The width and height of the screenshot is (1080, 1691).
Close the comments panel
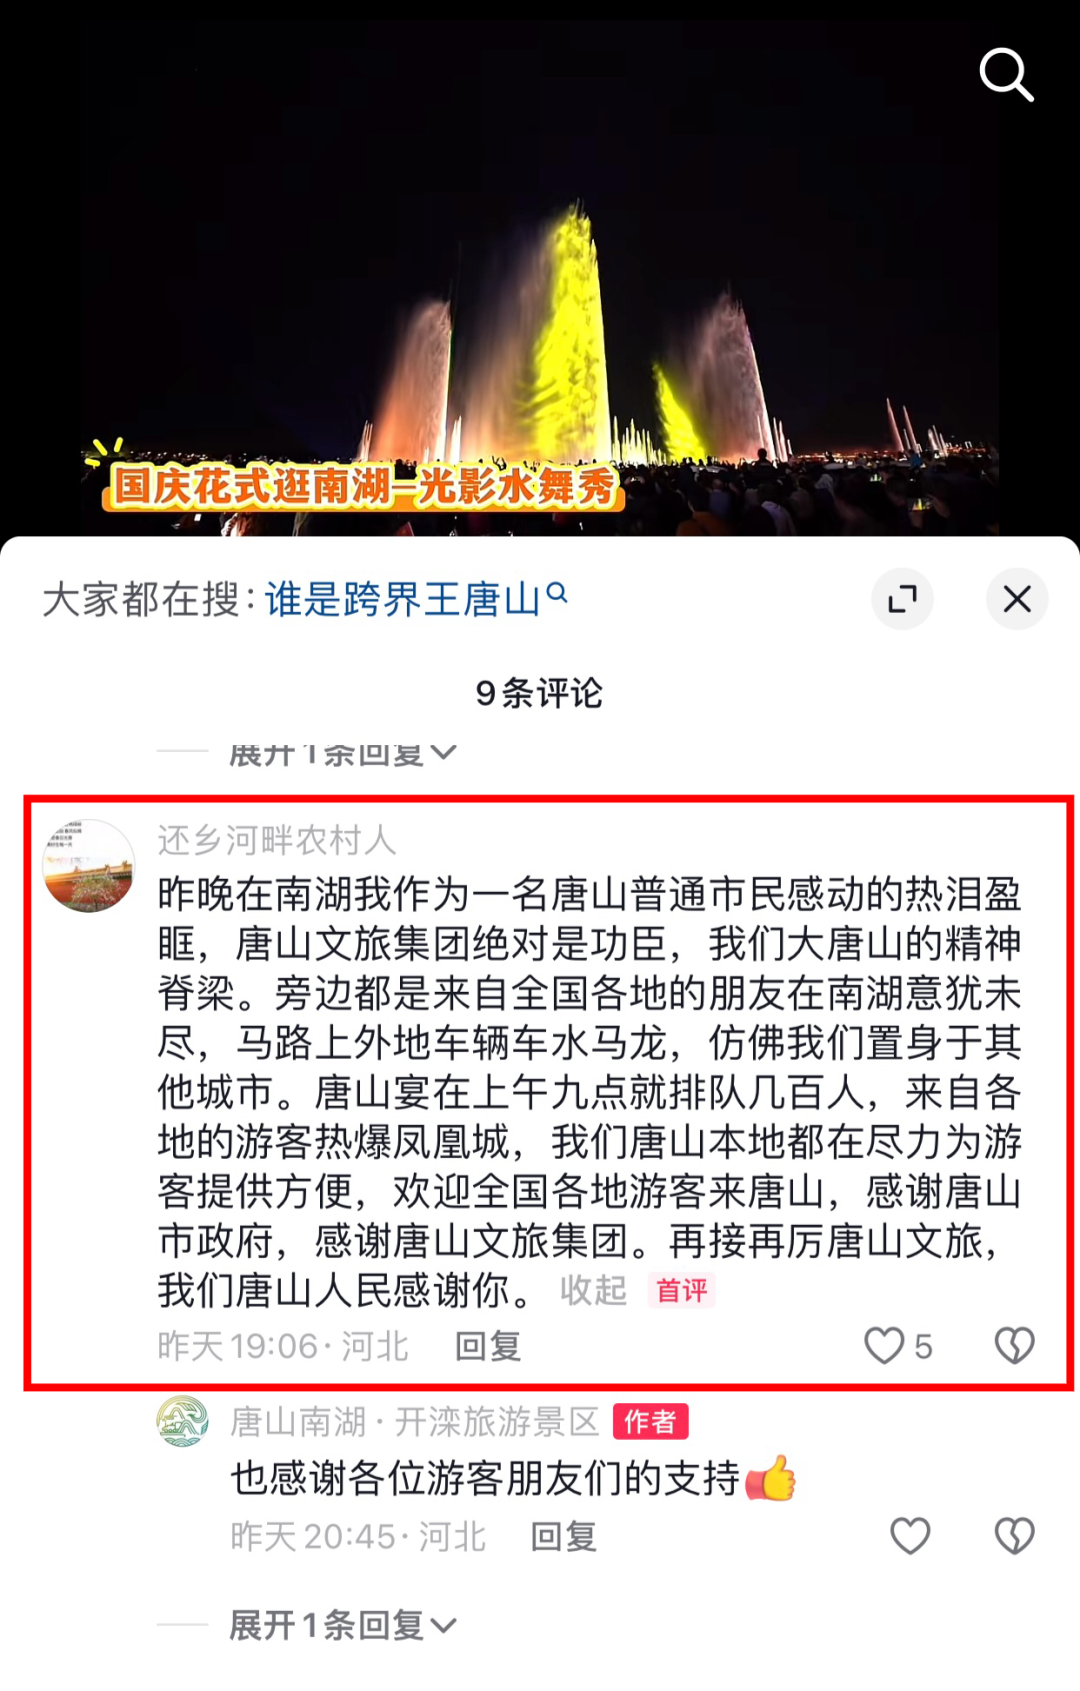[1017, 599]
